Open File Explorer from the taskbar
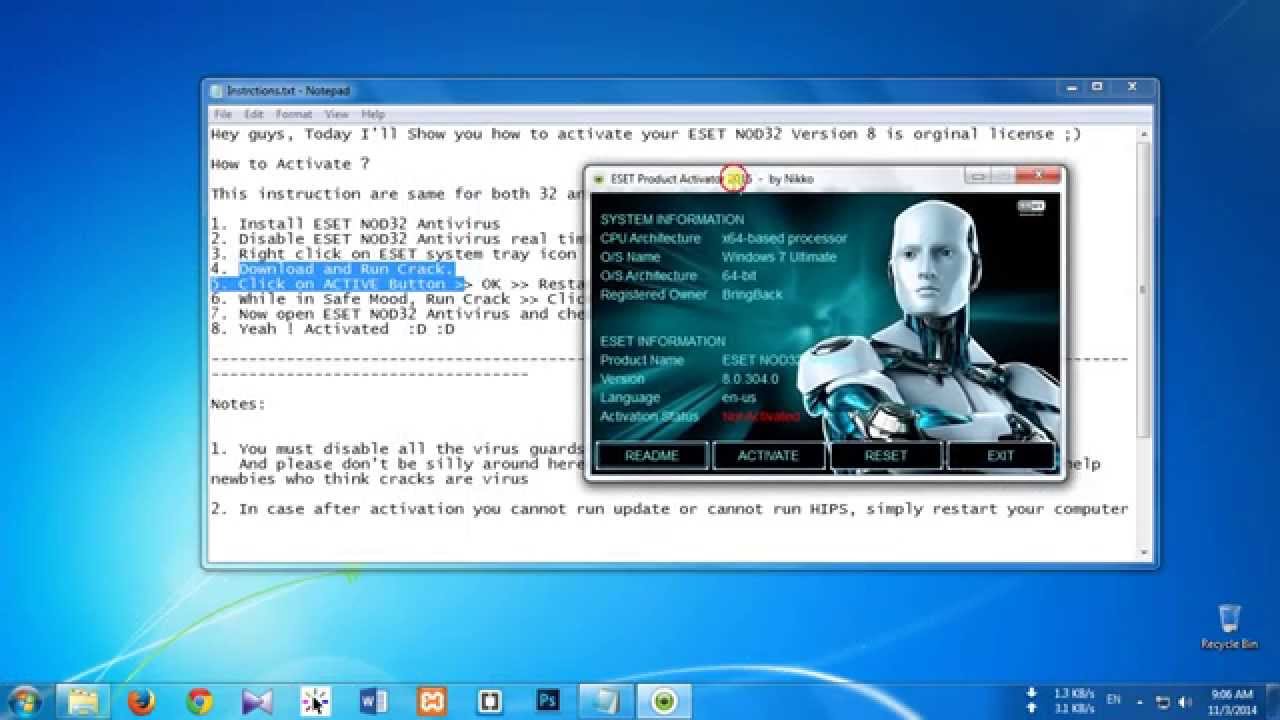The height and width of the screenshot is (720, 1280). tap(84, 701)
